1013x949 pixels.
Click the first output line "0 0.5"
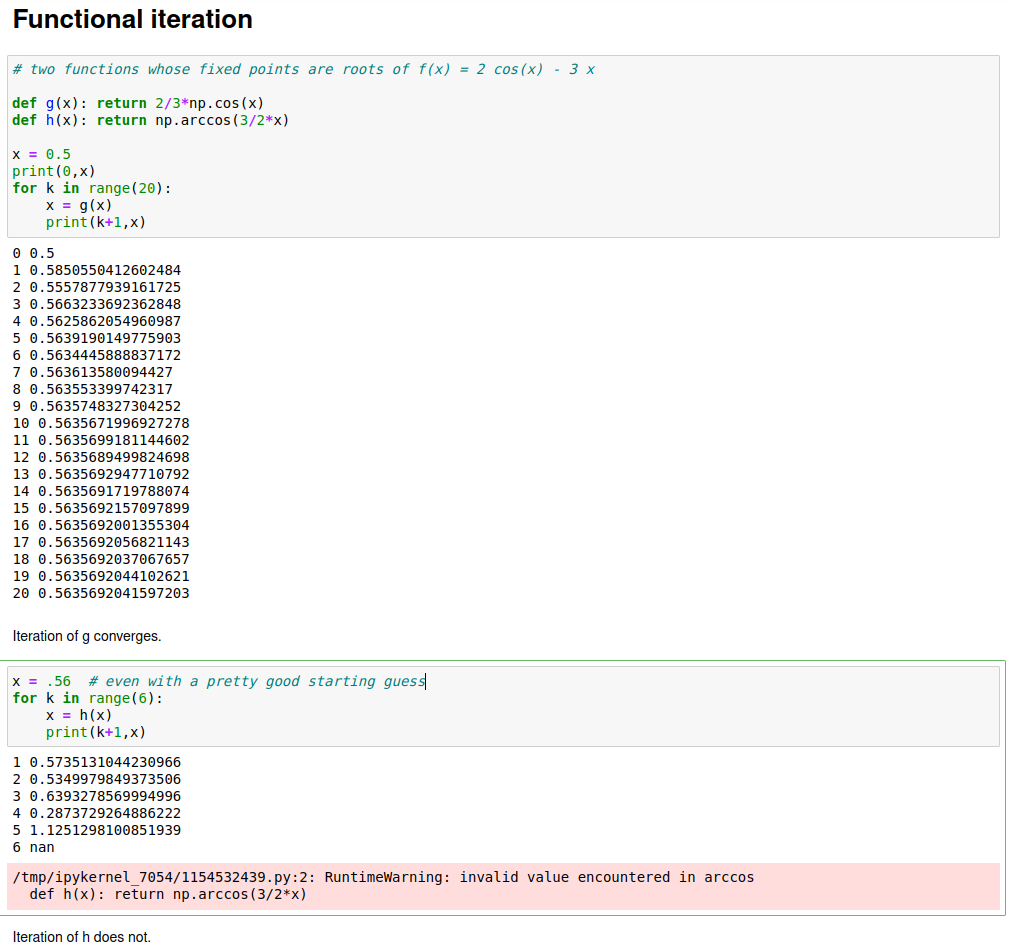click(33, 253)
